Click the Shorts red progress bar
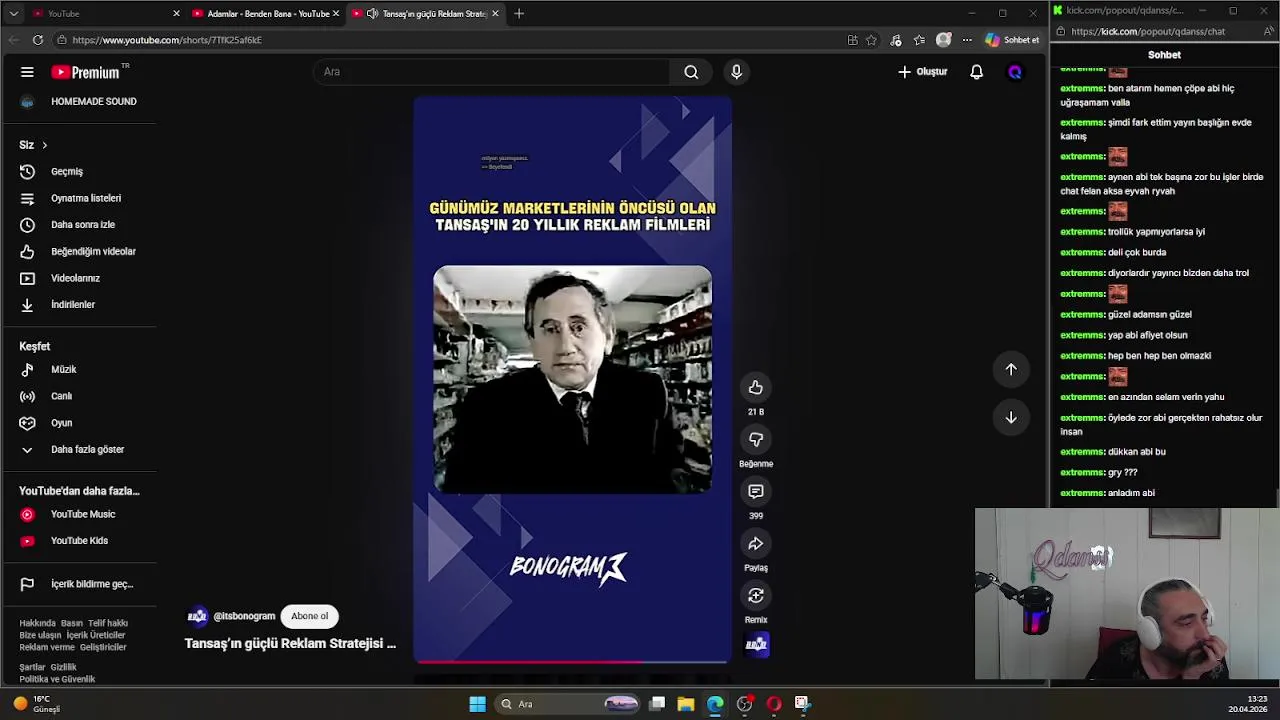The width and height of the screenshot is (1280, 720). [572, 661]
